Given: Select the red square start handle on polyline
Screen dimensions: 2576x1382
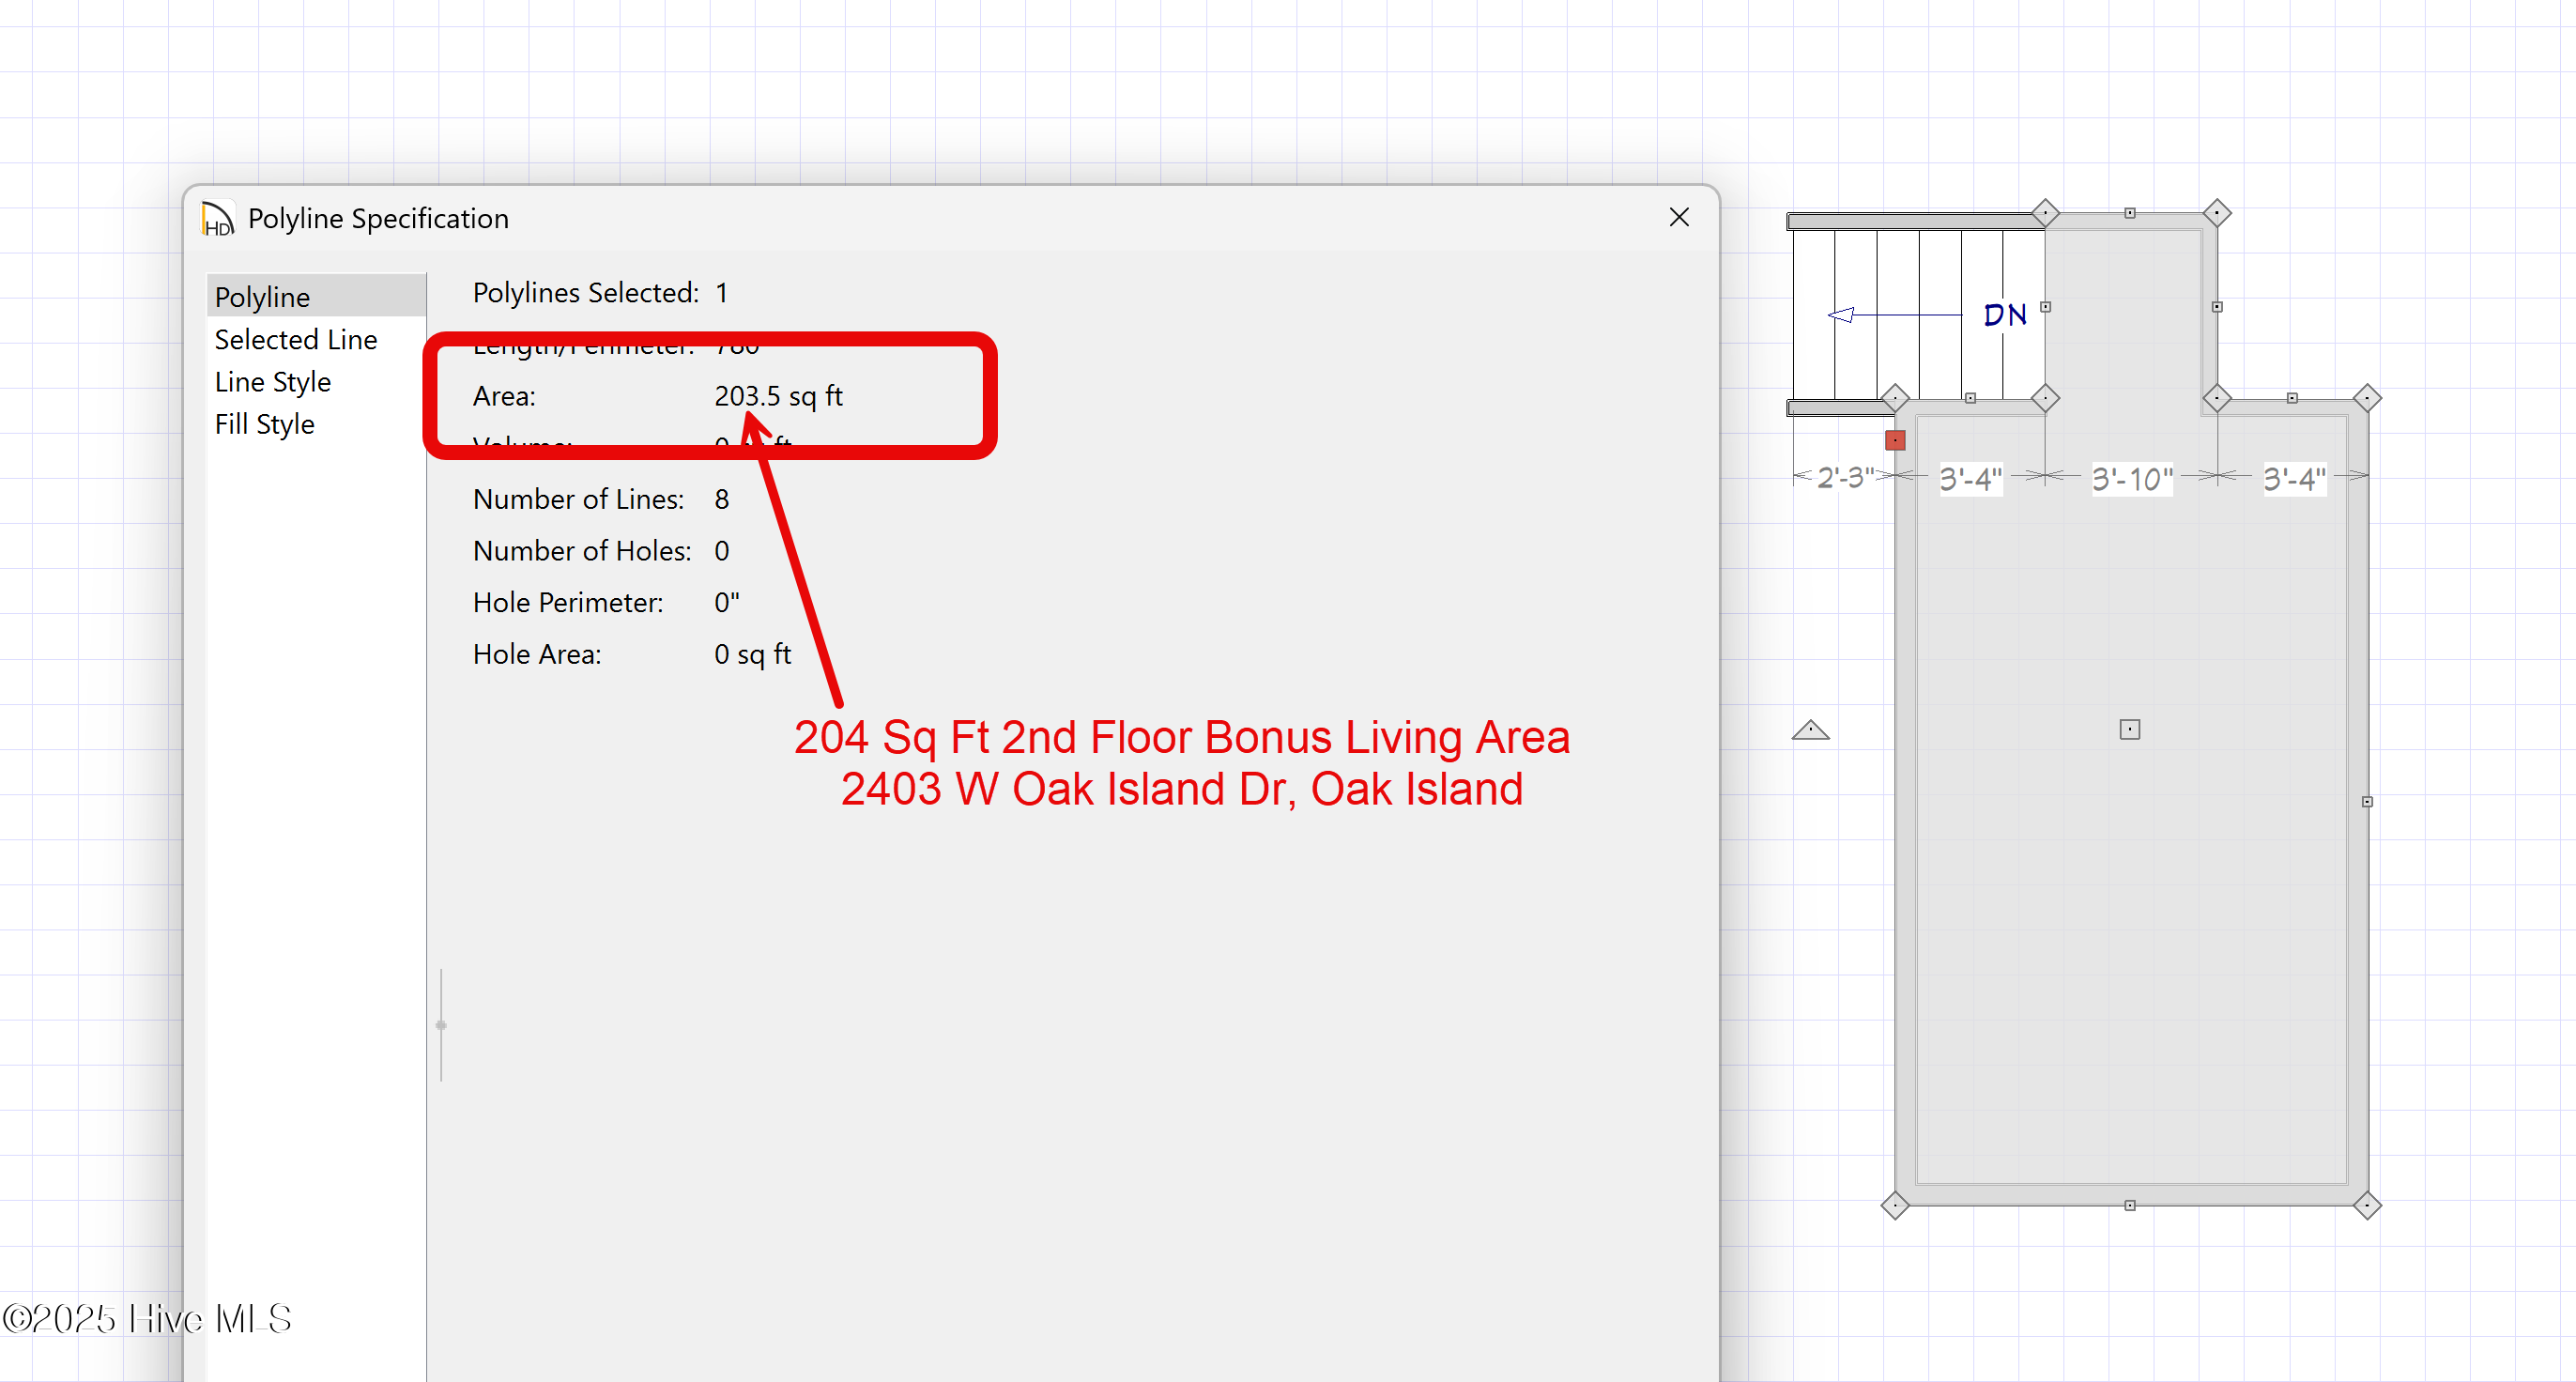Looking at the screenshot, I should pyautogui.click(x=1895, y=440).
